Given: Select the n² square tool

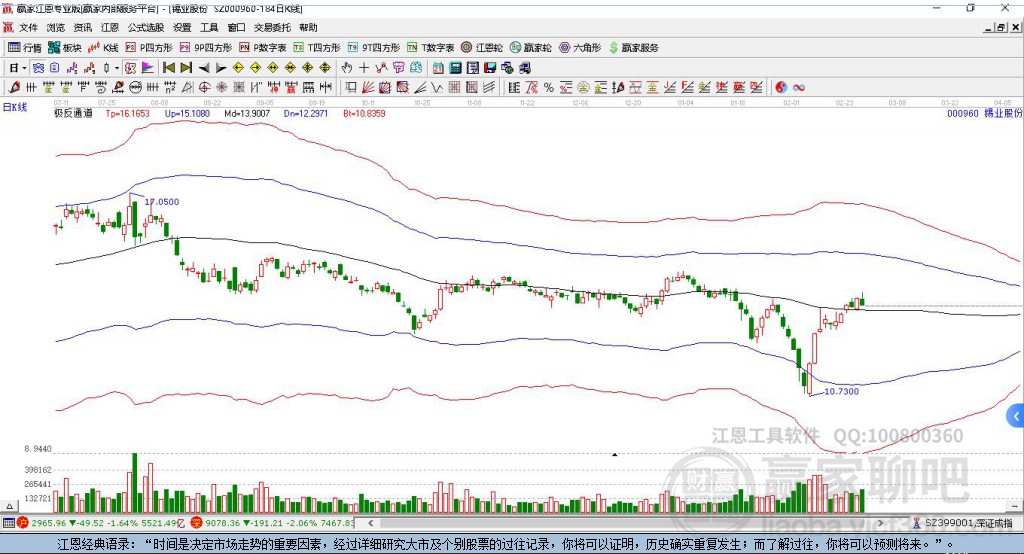Looking at the screenshot, I should [x=170, y=88].
